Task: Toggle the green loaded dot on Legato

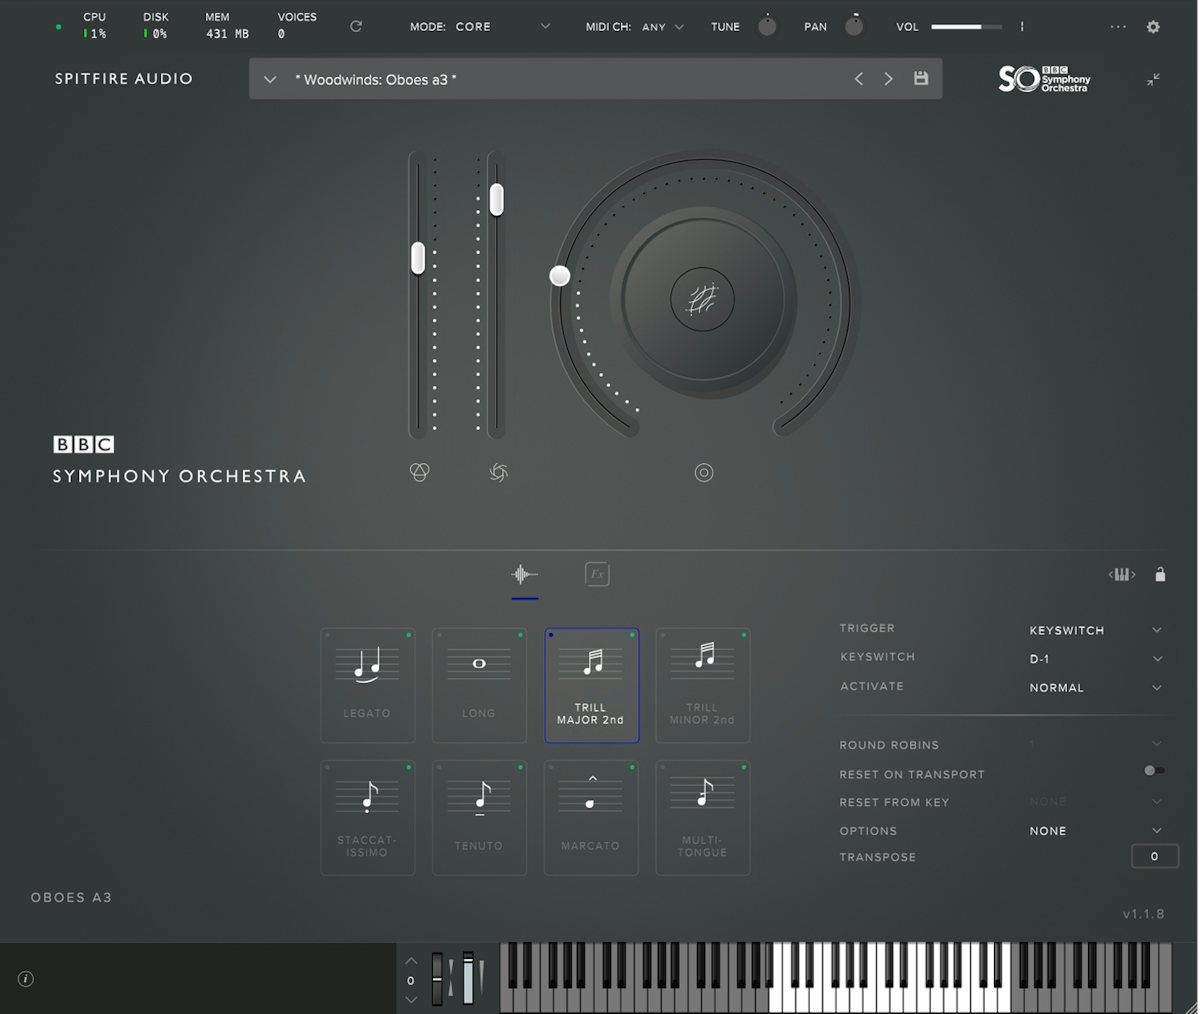Action: (x=408, y=635)
